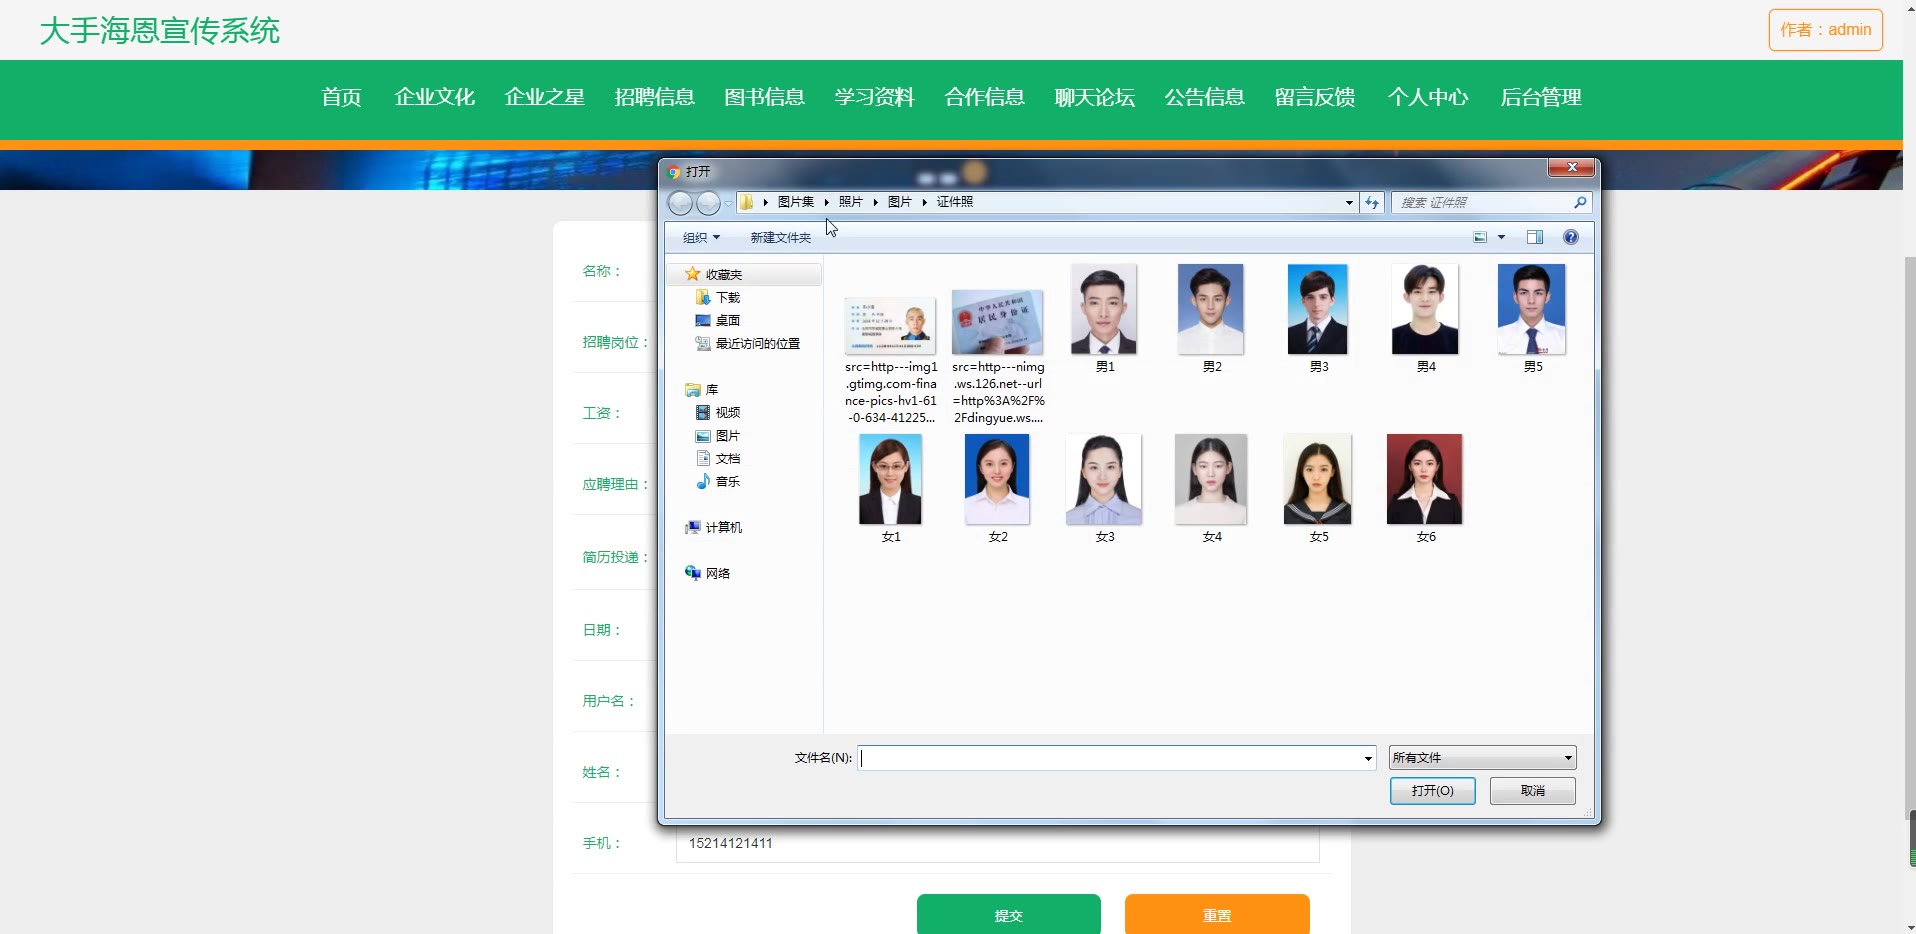Go to 首页 in the website menu
Viewport: 1916px width, 934px height.
(341, 97)
